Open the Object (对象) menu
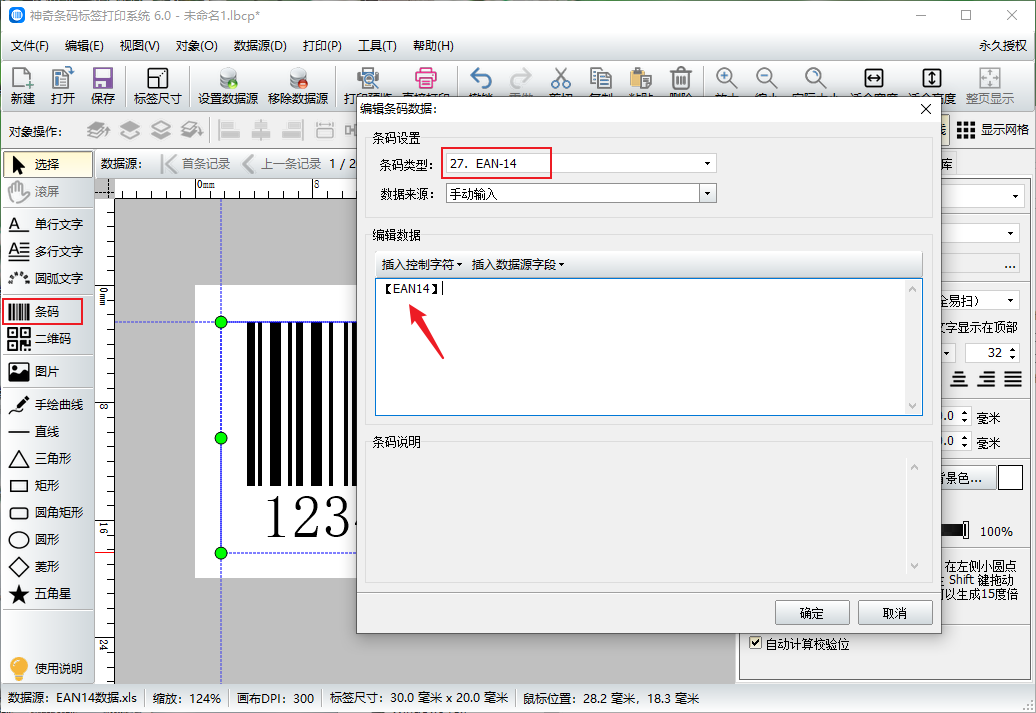 coord(197,46)
